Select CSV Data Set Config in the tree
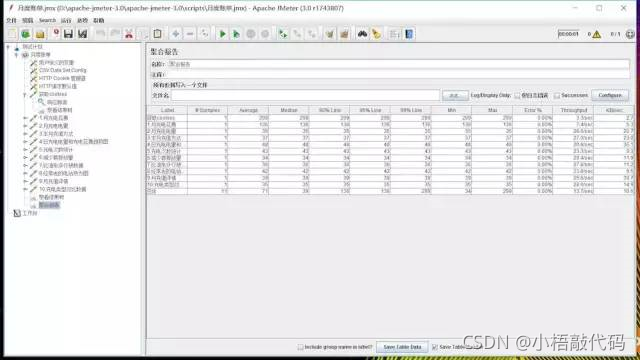 click(62, 70)
